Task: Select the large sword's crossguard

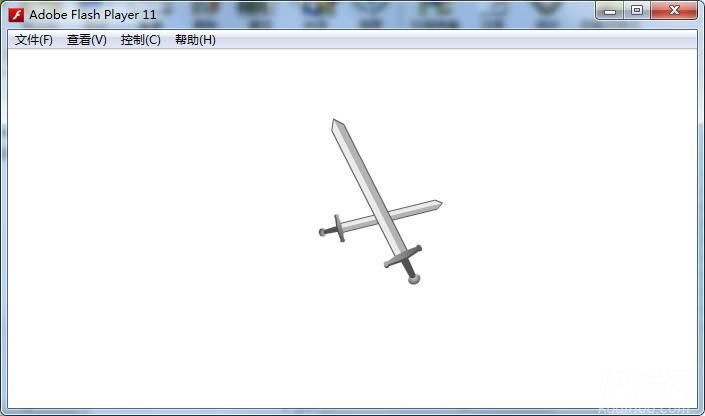Action: [402, 257]
